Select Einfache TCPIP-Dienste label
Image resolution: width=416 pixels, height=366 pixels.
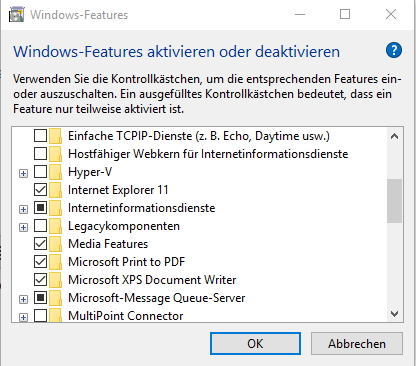coord(199,136)
